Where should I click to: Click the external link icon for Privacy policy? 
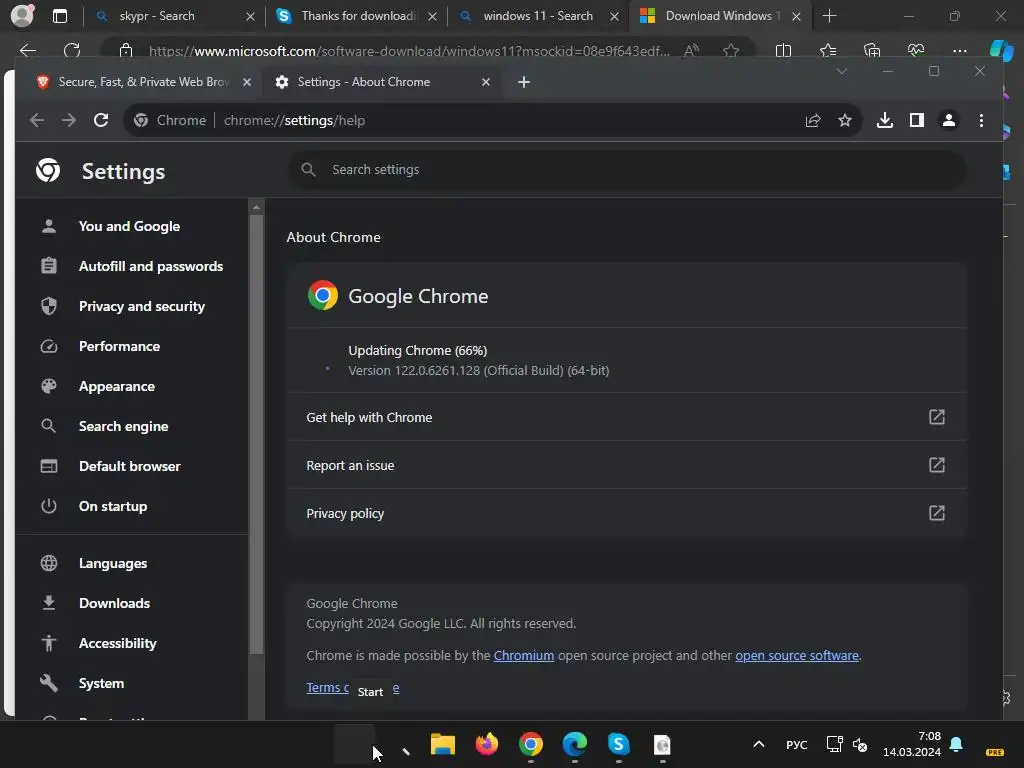936,513
